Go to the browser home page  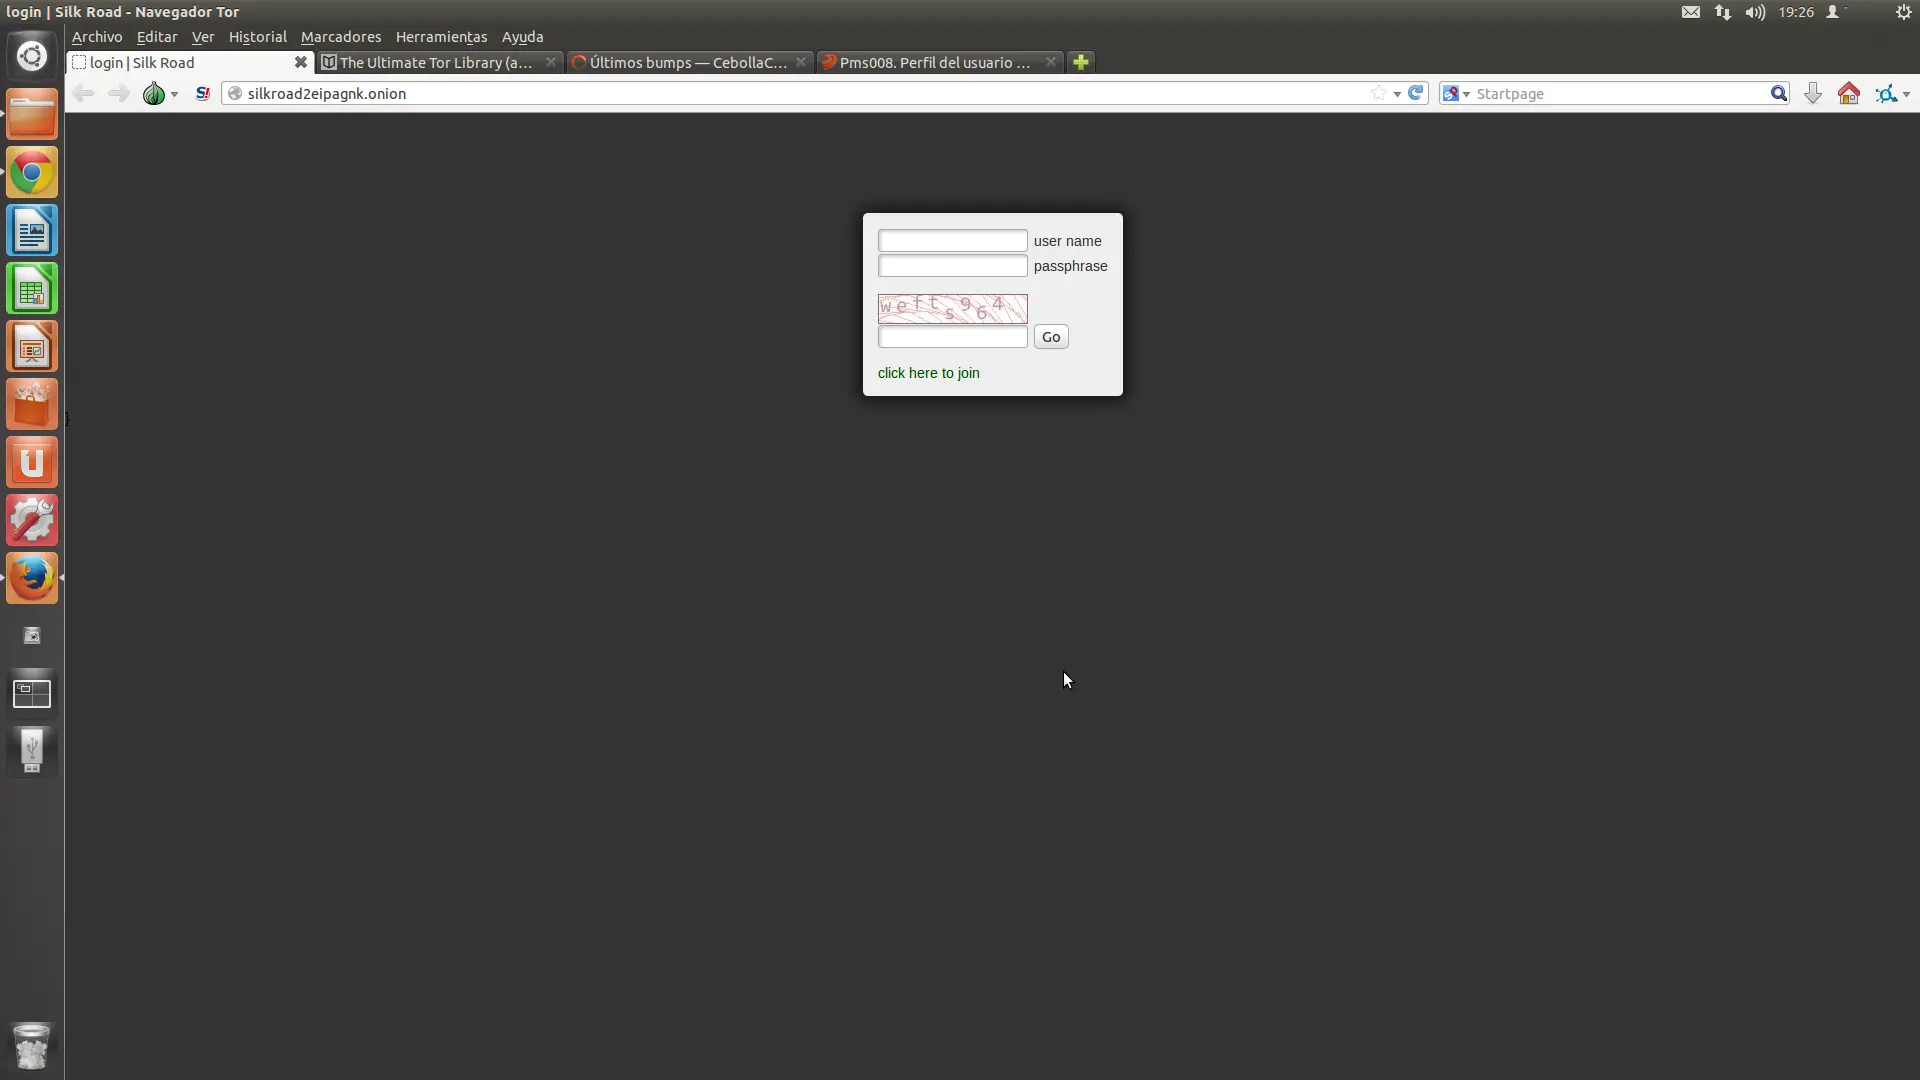1849,94
